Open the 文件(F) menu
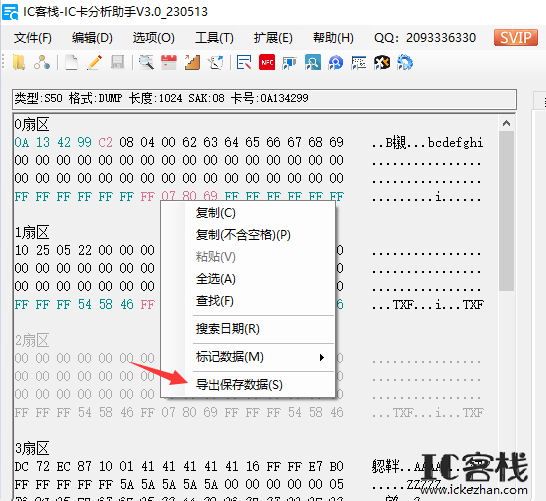 (33, 38)
